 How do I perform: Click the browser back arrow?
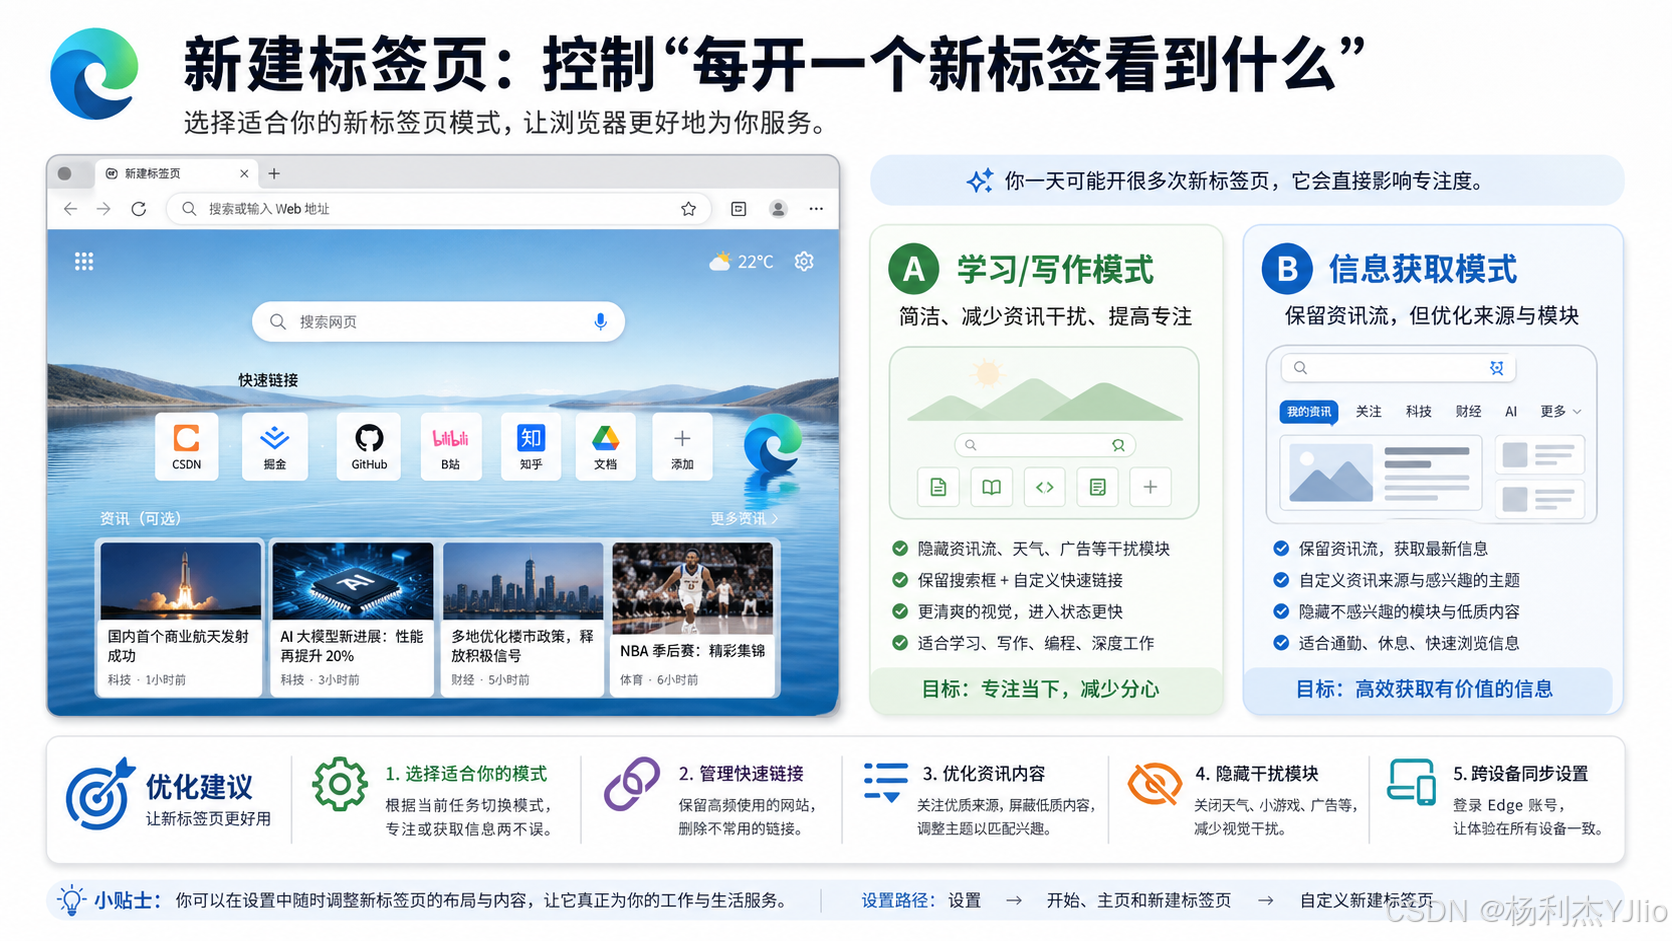[70, 209]
